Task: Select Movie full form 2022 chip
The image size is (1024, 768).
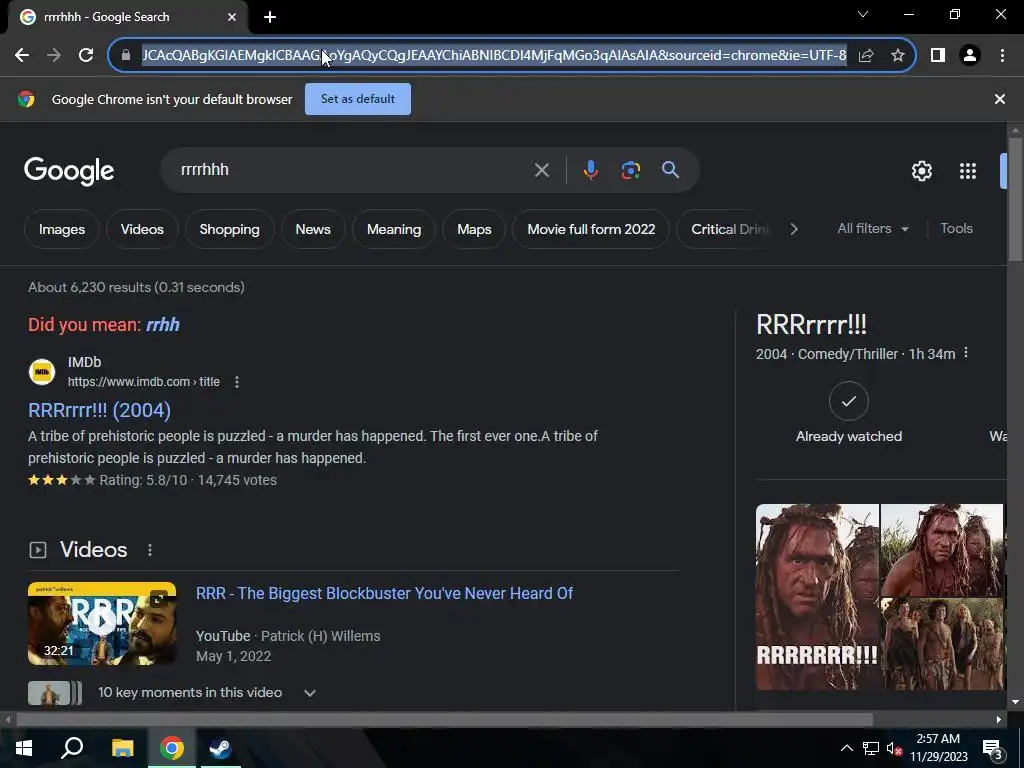Action: (x=591, y=229)
